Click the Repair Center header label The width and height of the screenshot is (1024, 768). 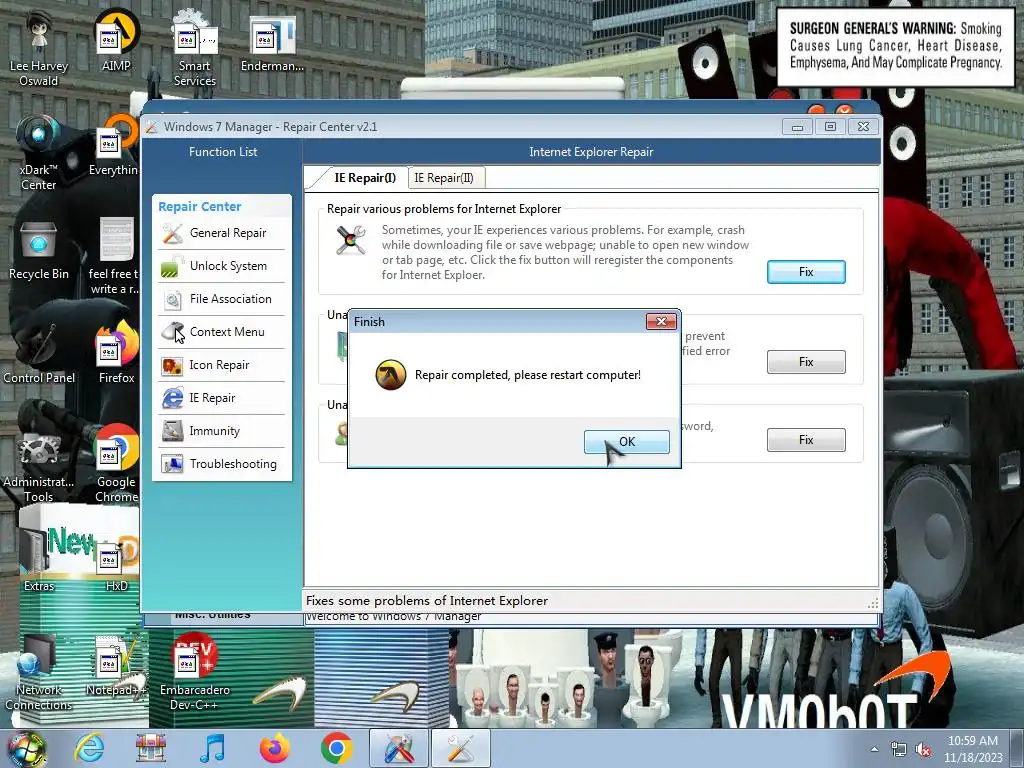click(199, 206)
